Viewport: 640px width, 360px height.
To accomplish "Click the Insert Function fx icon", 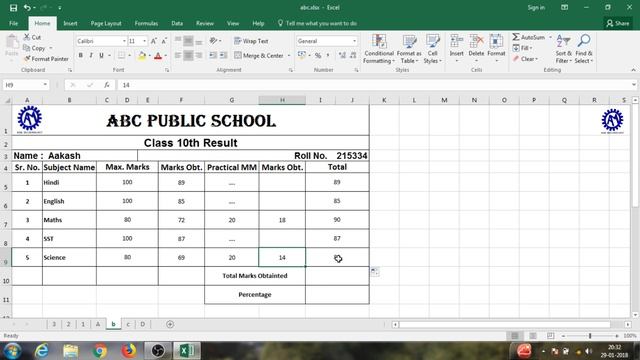I will coord(107,85).
